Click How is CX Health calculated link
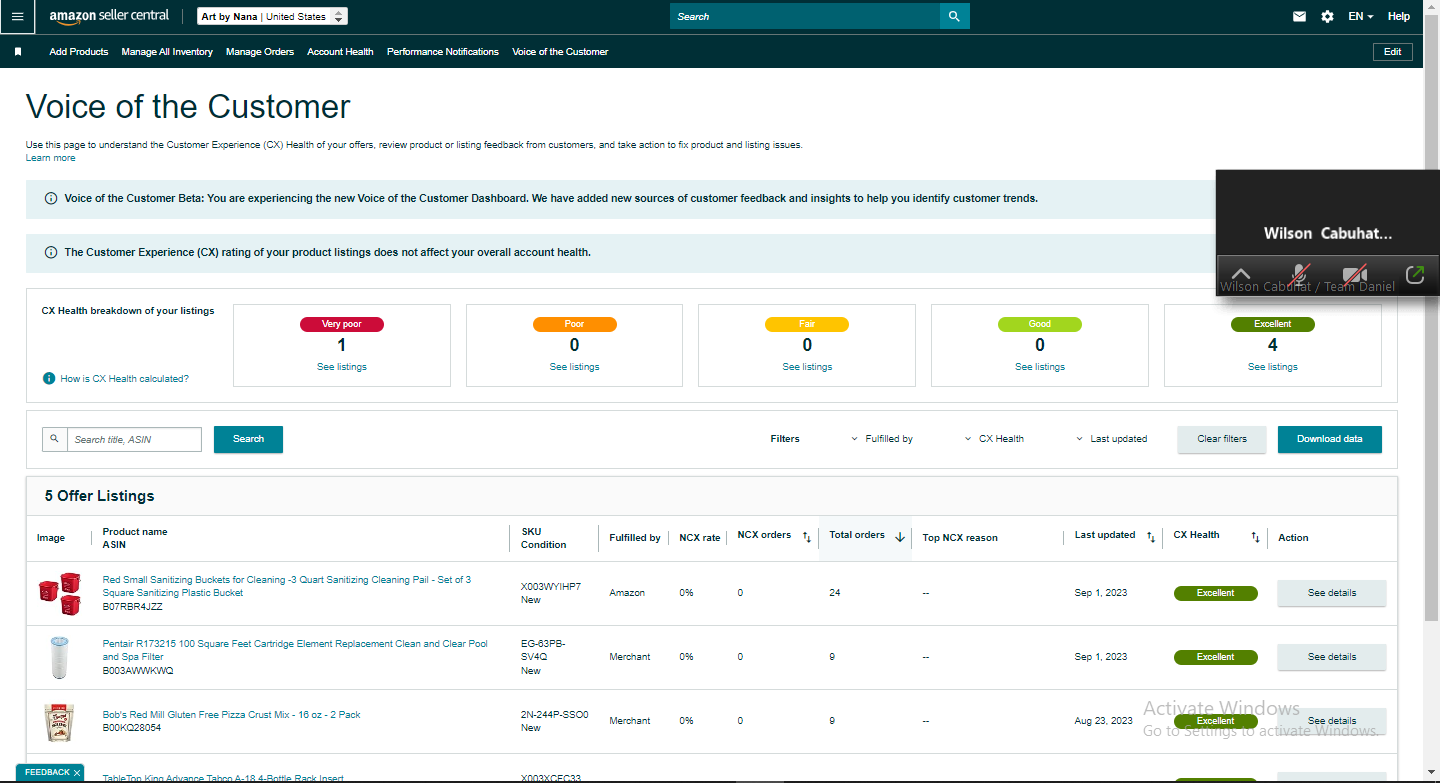 (x=125, y=379)
